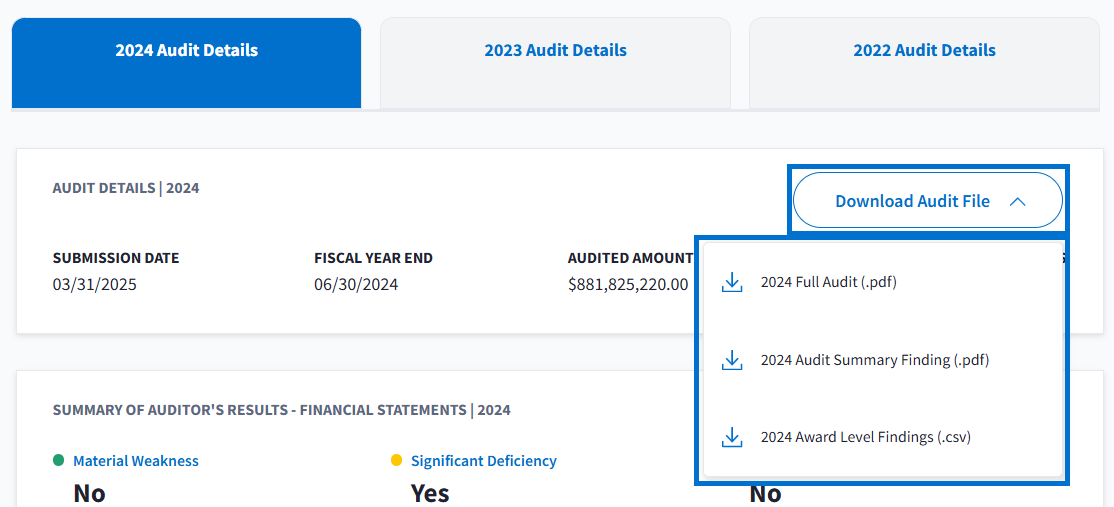Open the 2022 Audit Details tab
This screenshot has width=1114, height=507.
[x=924, y=51]
